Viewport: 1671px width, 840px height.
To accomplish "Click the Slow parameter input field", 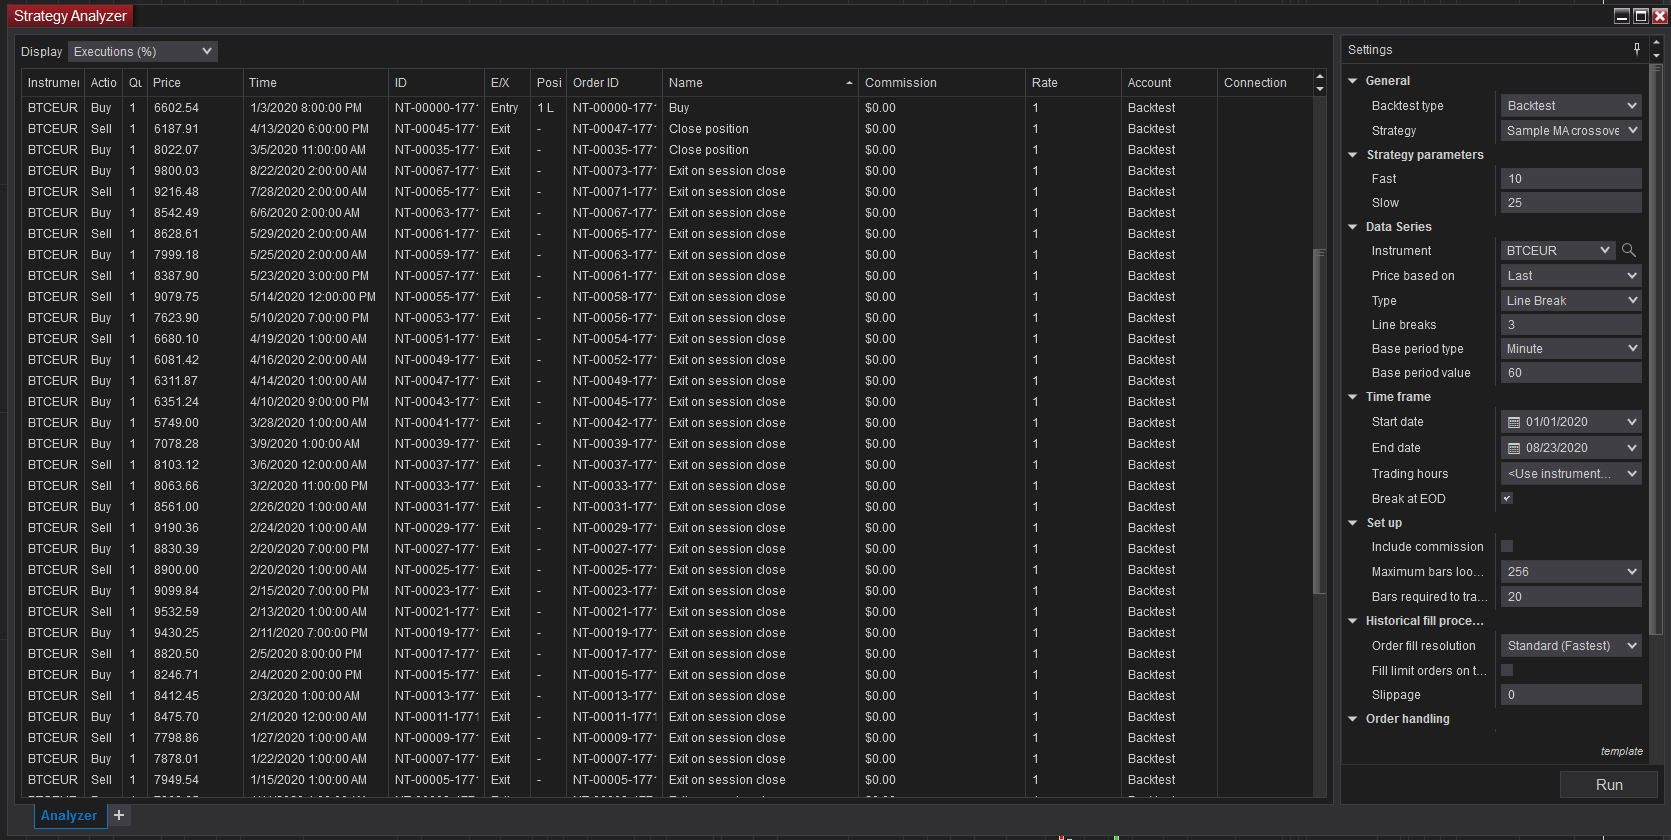I will click(x=1571, y=202).
